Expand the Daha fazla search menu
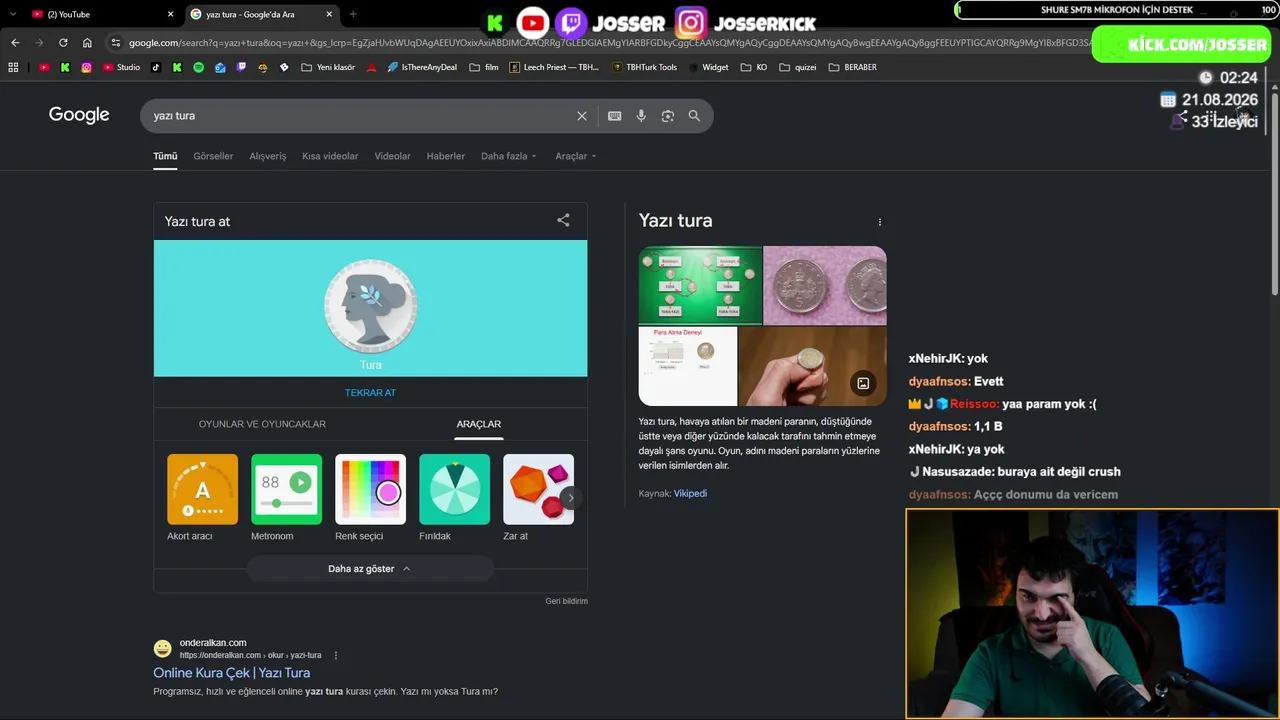Screen dimensions: 1280x720 (509, 156)
